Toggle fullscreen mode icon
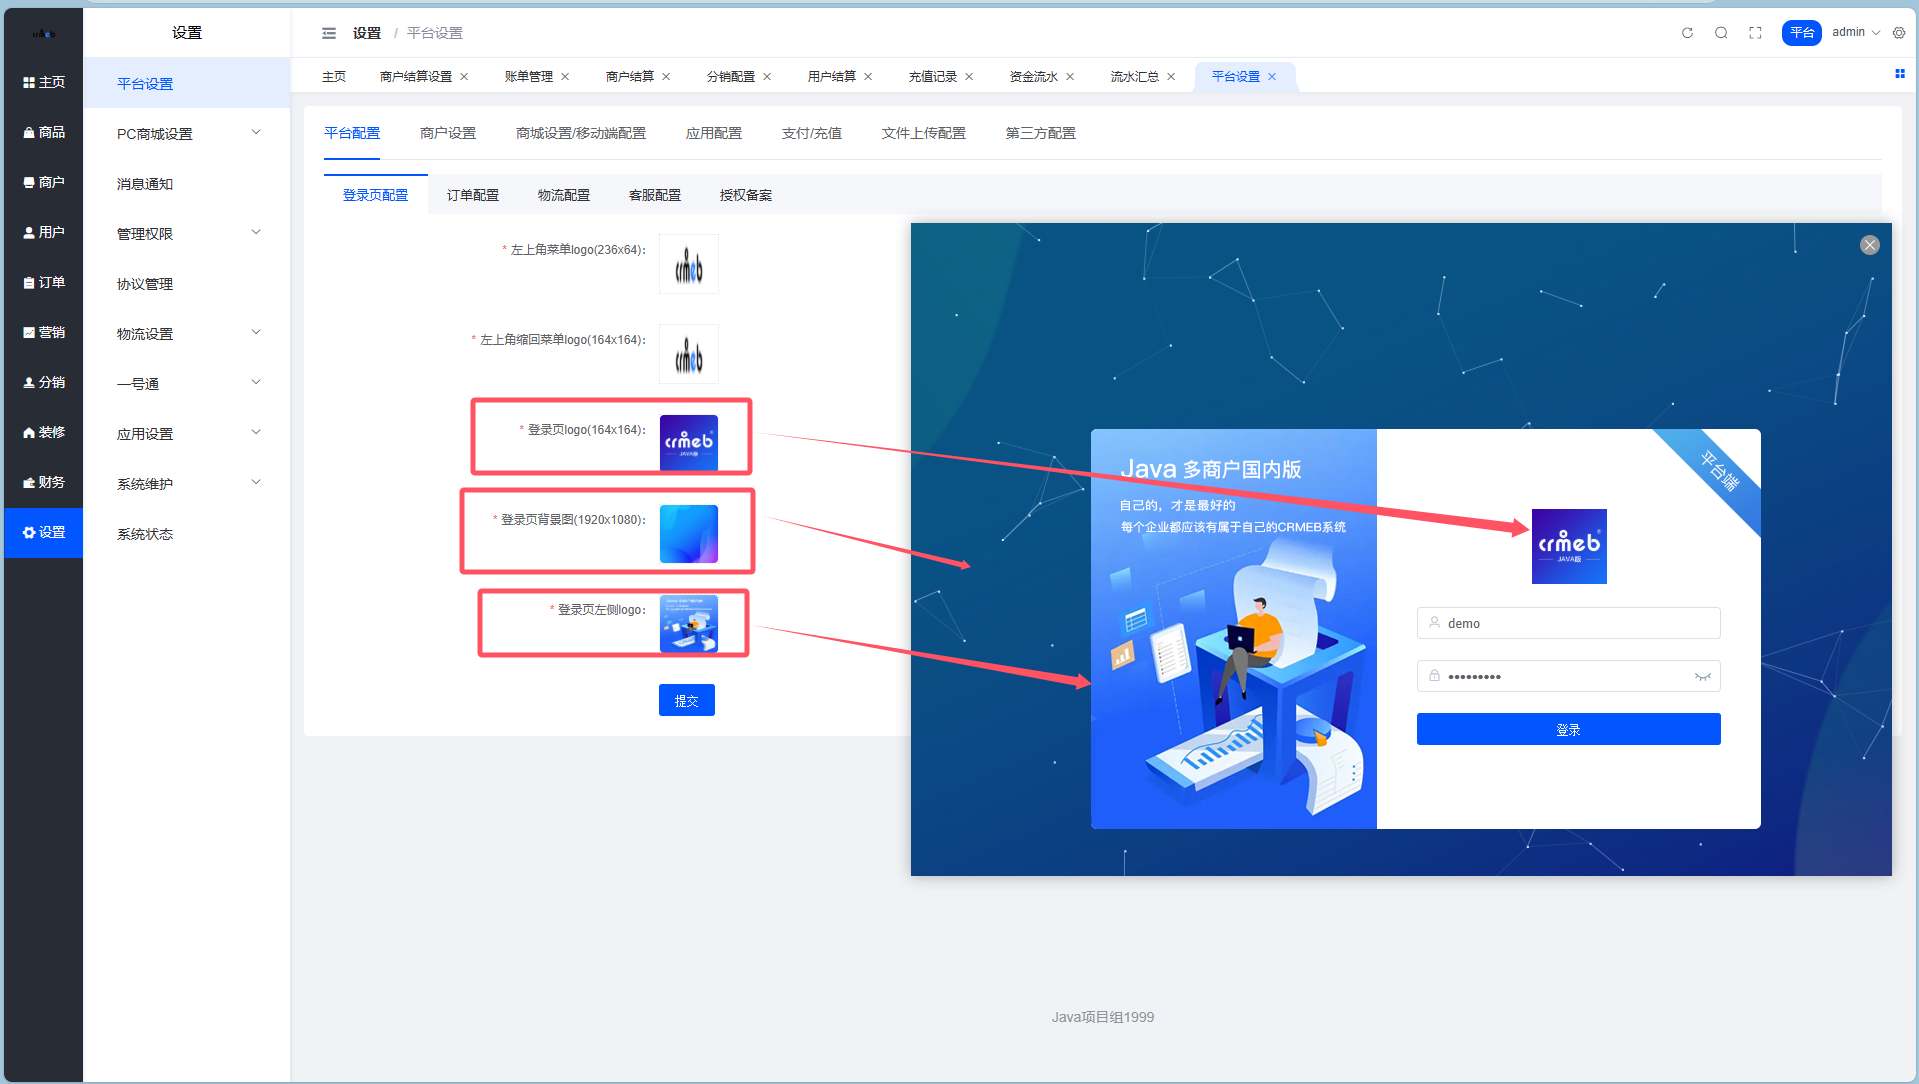The height and width of the screenshot is (1084, 1919). point(1755,33)
